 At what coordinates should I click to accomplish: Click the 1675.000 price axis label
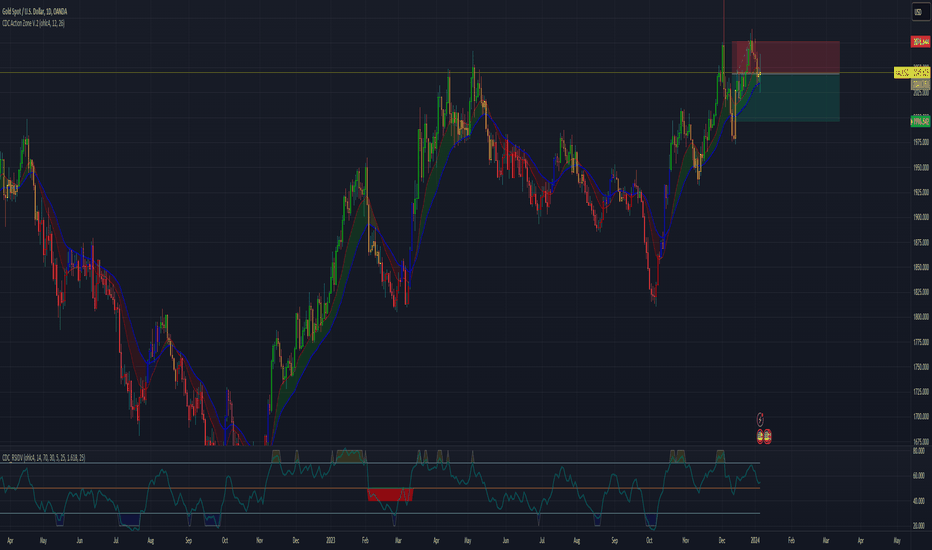pos(921,442)
